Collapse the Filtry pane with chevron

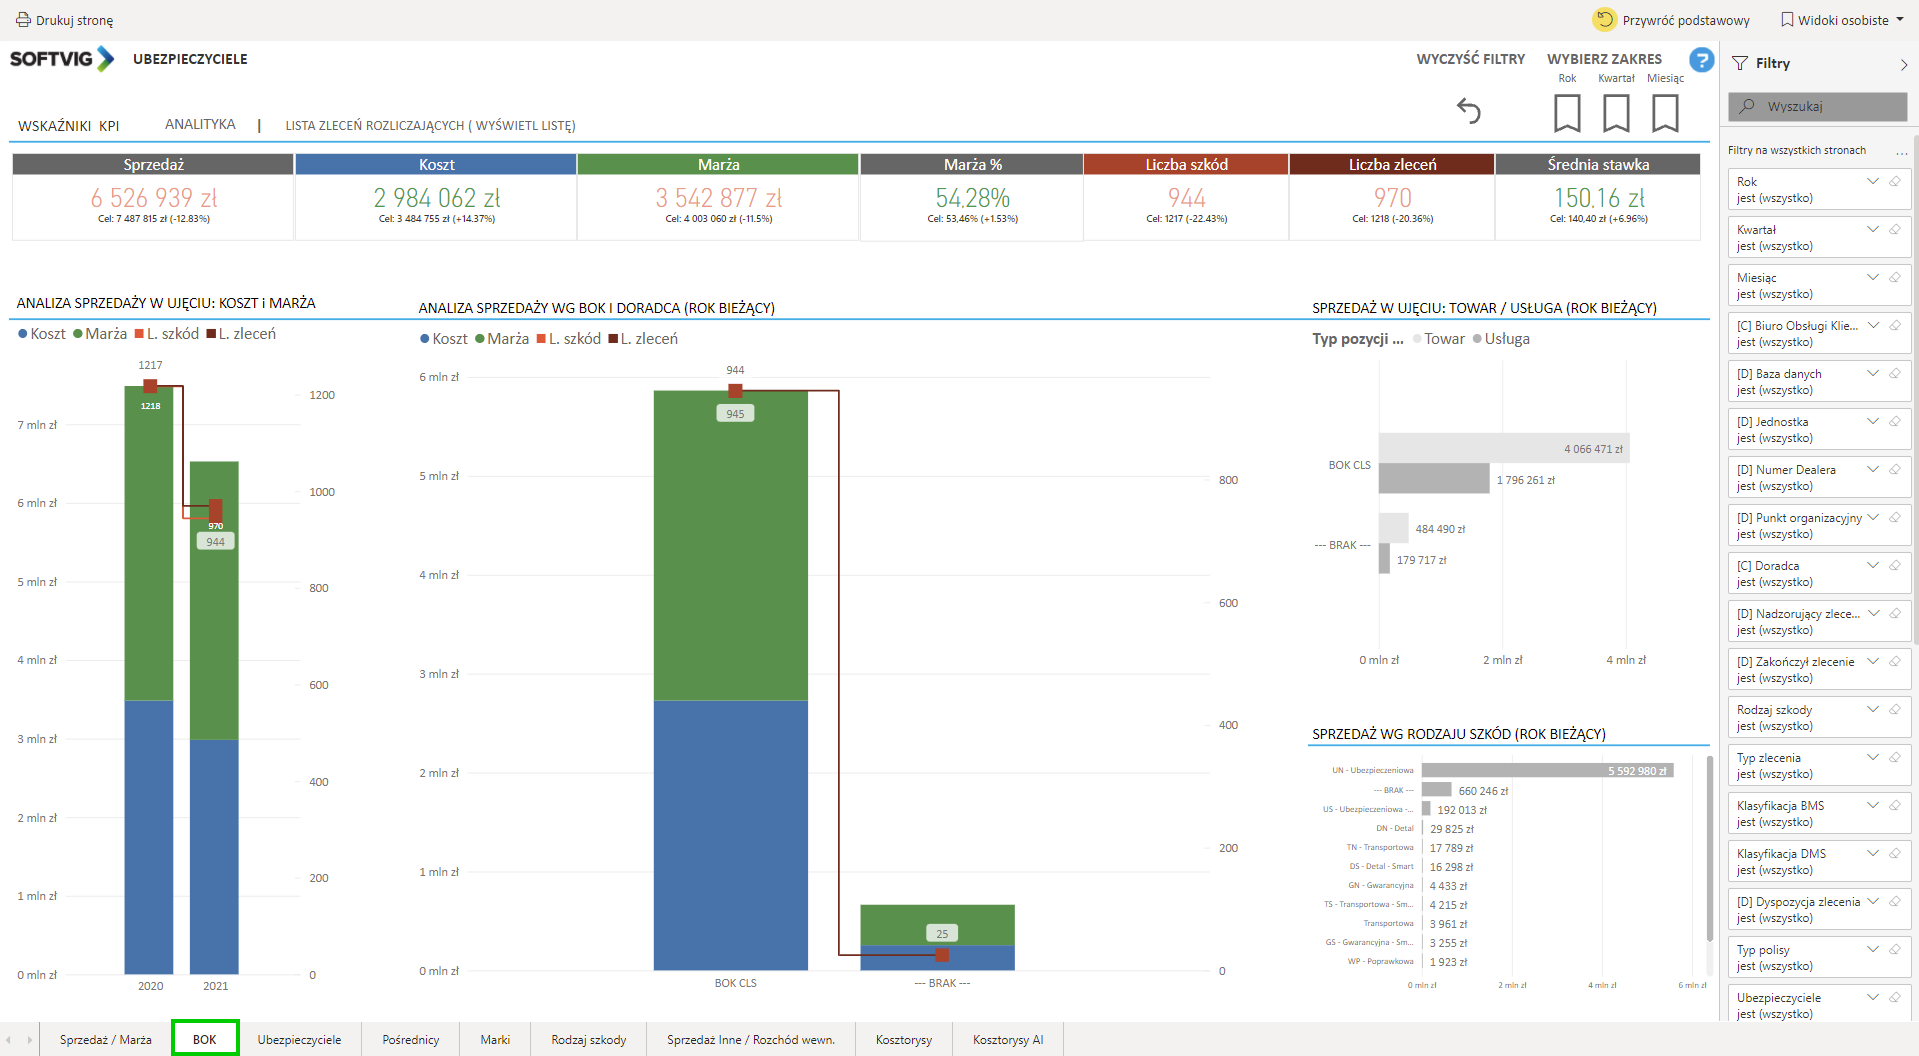tap(1903, 64)
